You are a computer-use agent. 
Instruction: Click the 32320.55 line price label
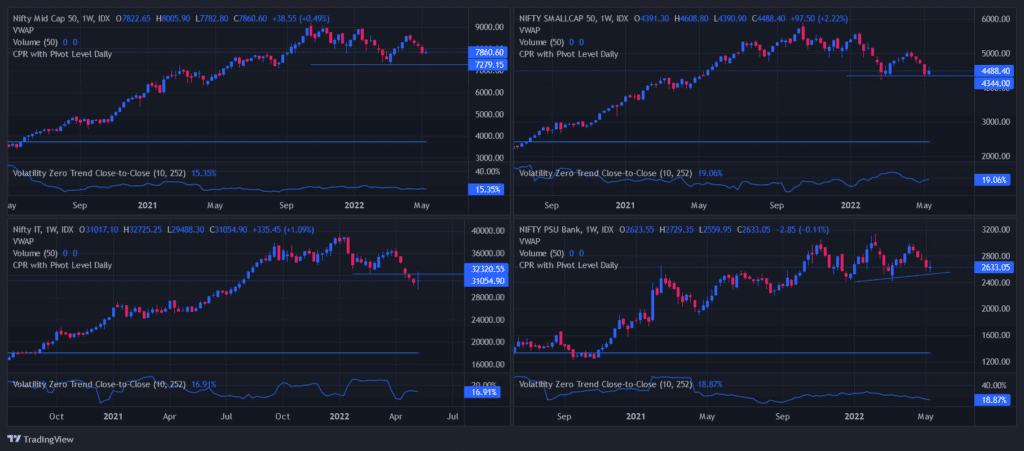(487, 269)
